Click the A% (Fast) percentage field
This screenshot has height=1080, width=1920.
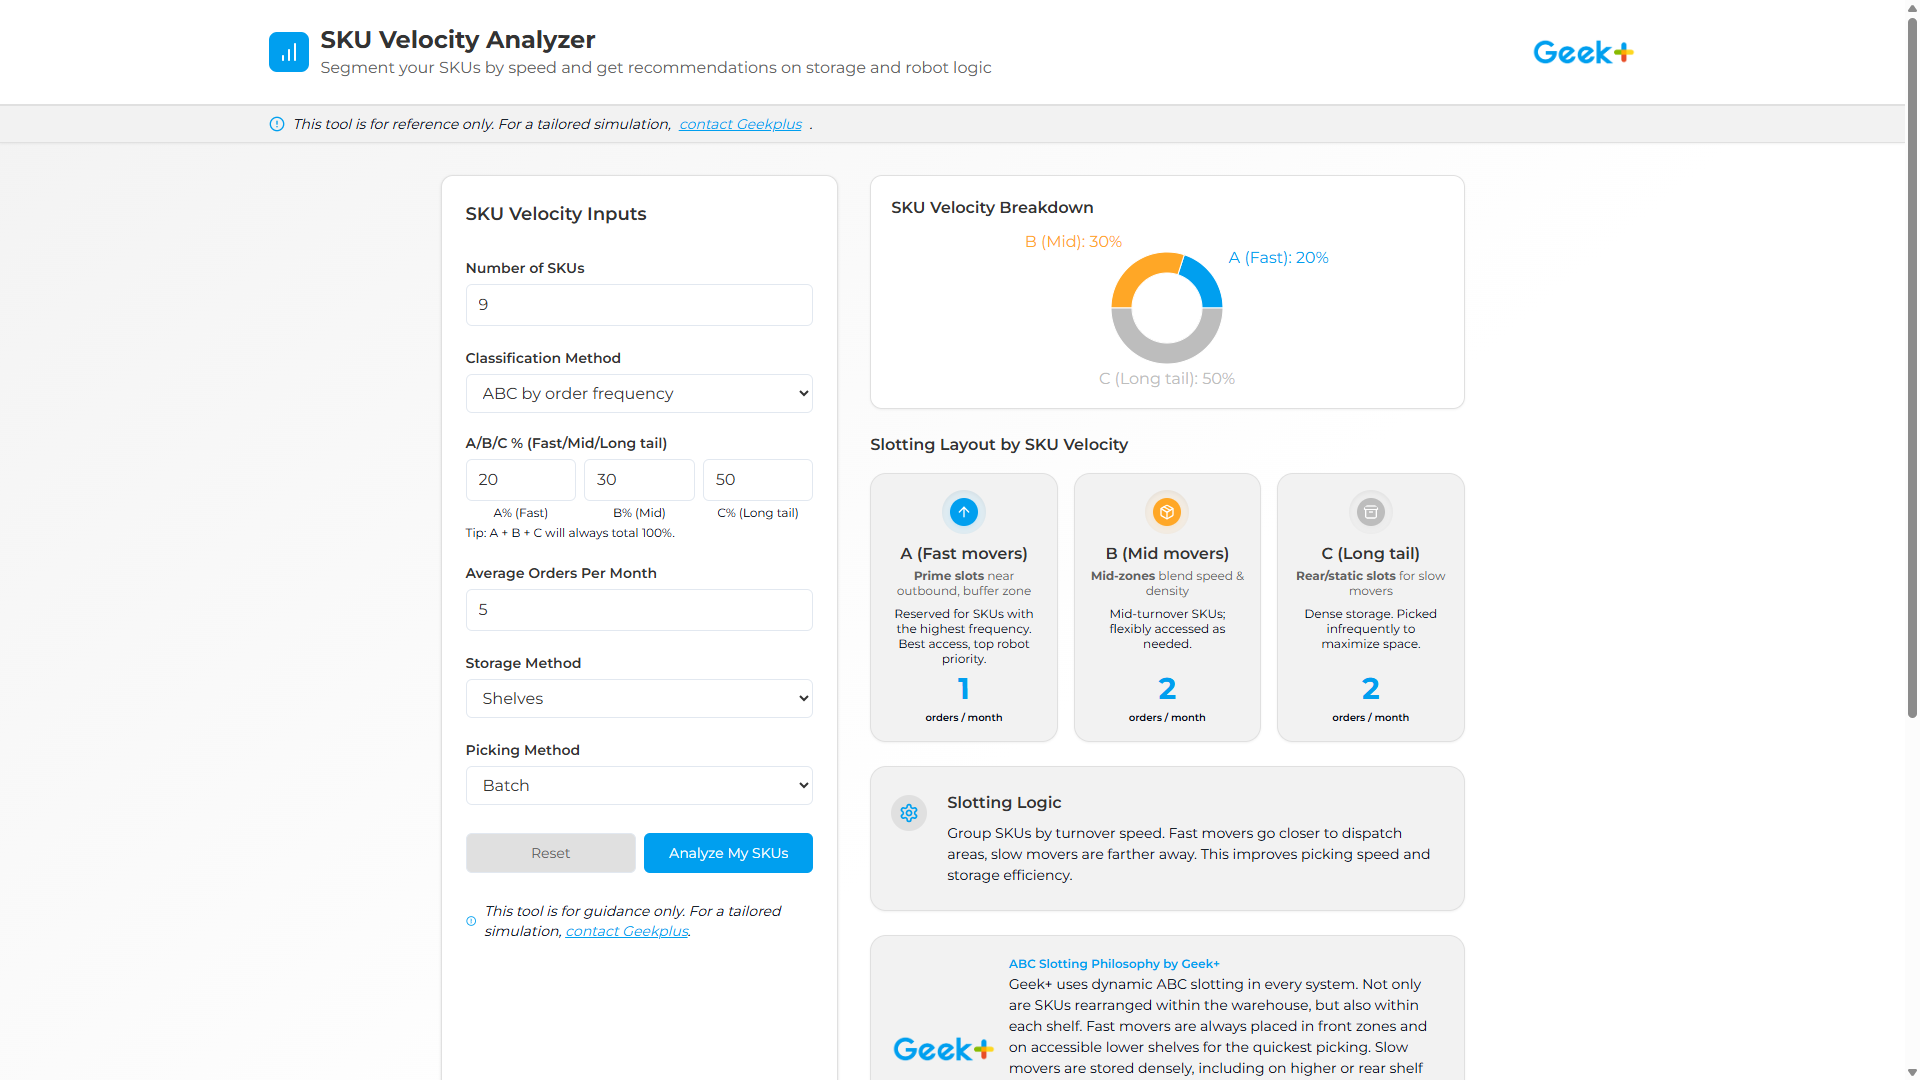click(520, 479)
